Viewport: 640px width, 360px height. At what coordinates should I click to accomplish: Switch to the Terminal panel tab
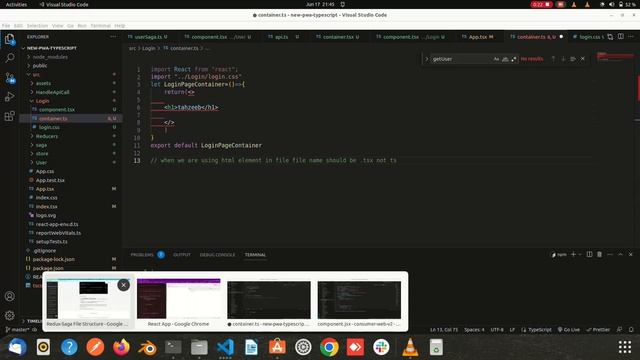[x=255, y=255]
